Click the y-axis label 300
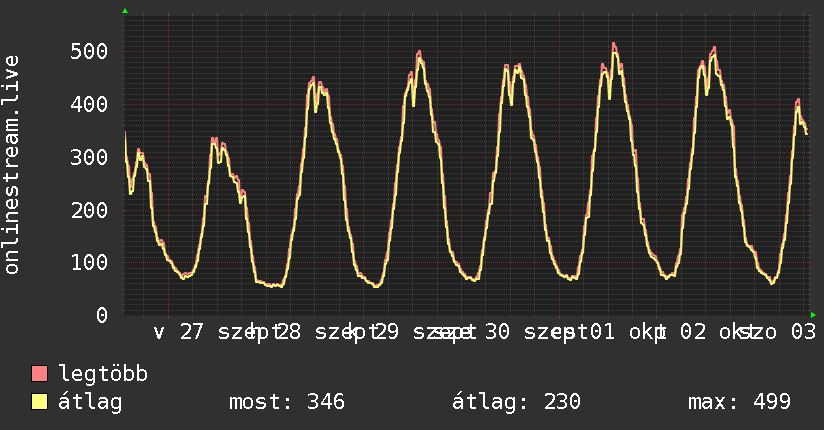The width and height of the screenshot is (824, 430). (89, 157)
